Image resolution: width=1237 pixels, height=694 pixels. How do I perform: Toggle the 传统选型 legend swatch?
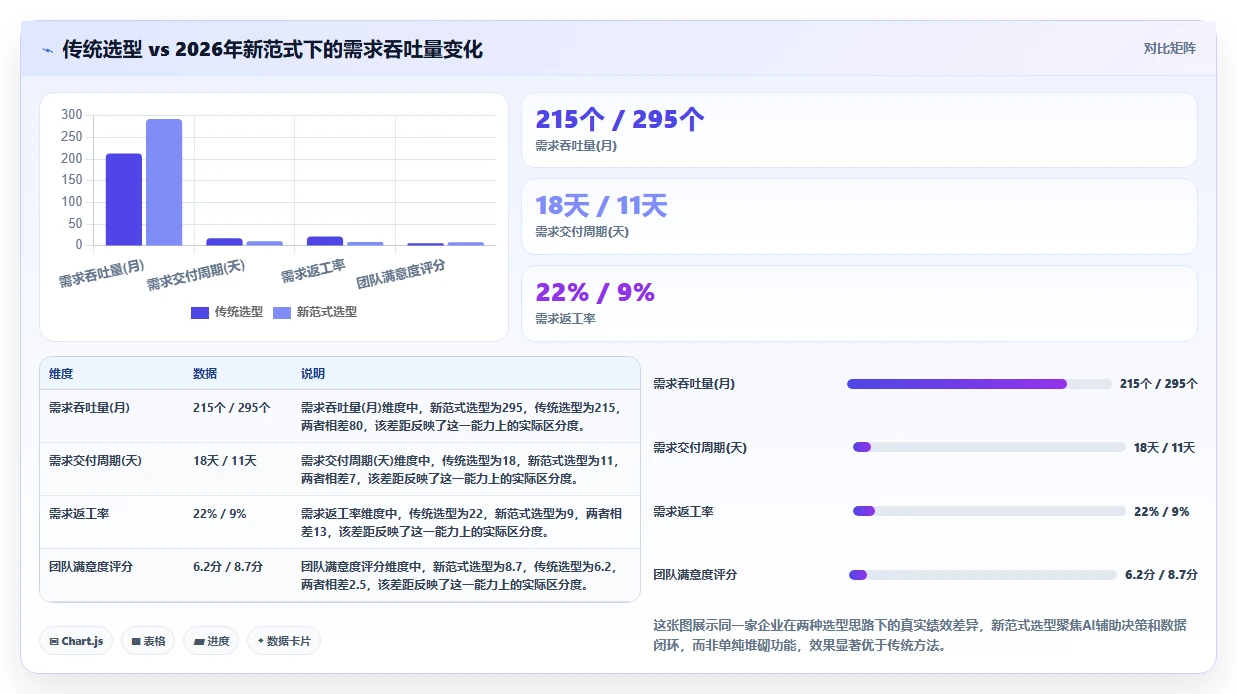click(200, 312)
